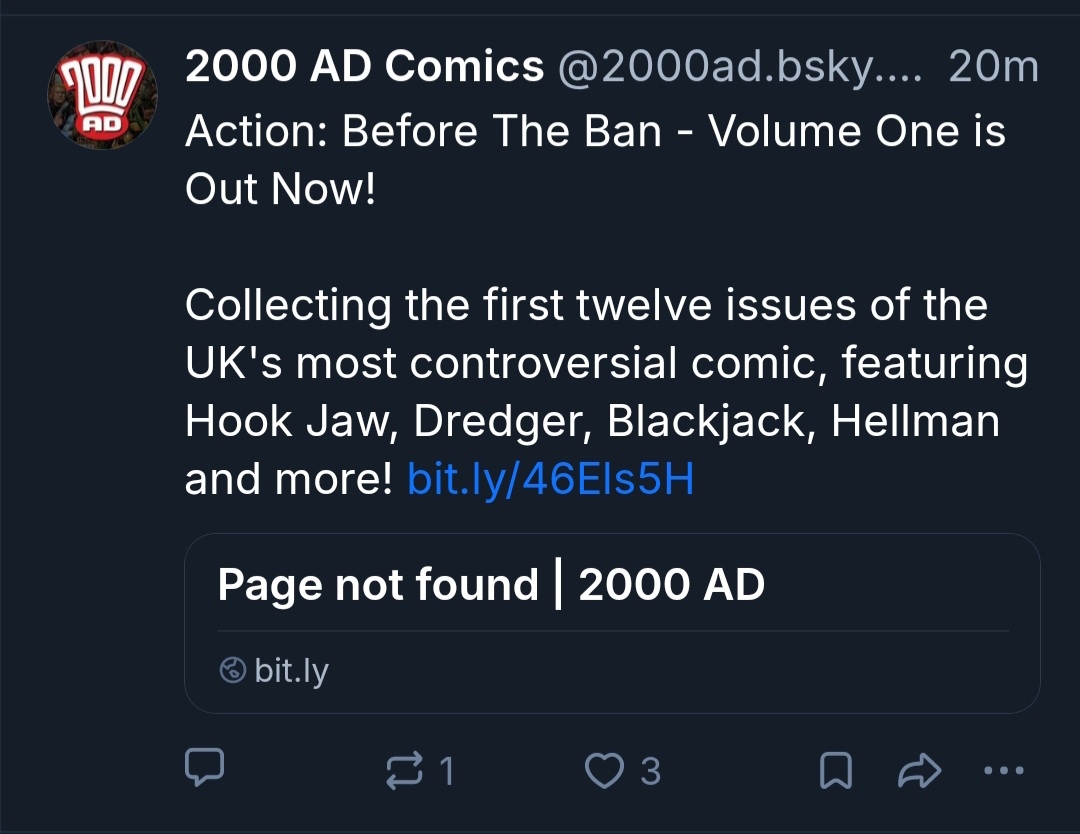Click the 'Action: Before The Ban' headline text
Image resolution: width=1080 pixels, height=834 pixels.
point(423,131)
